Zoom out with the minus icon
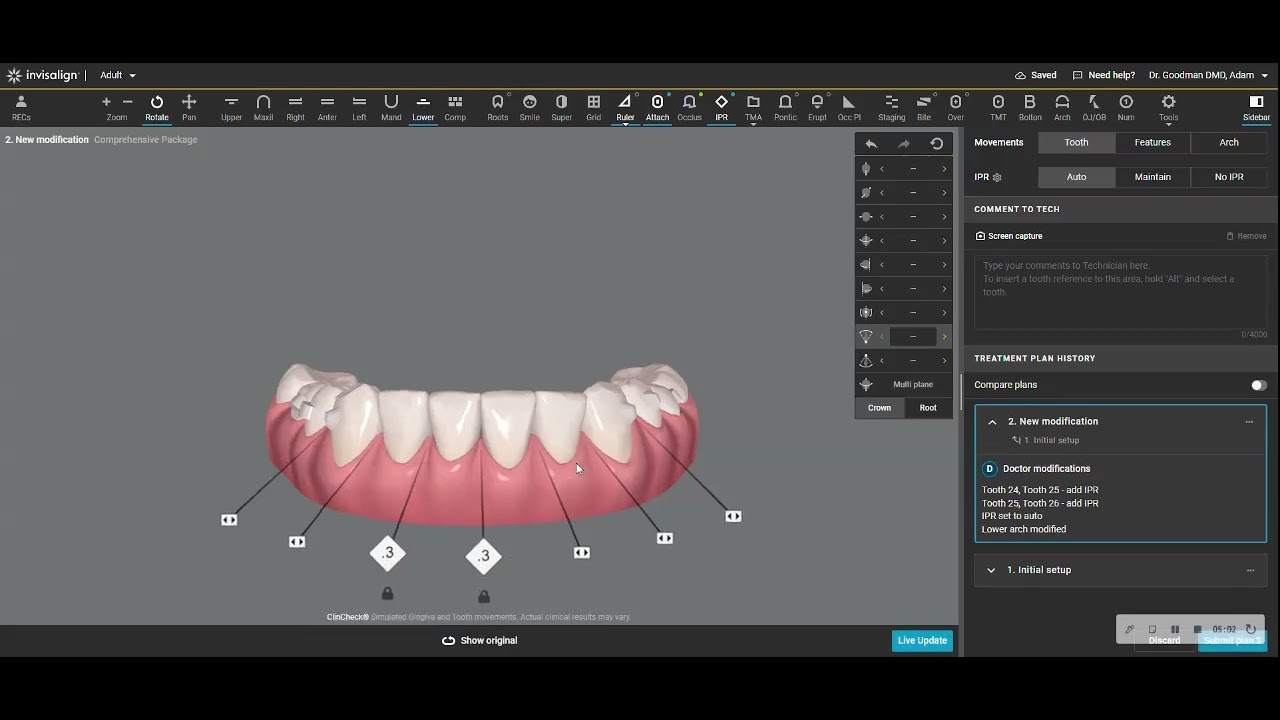The height and width of the screenshot is (720, 1280). [x=128, y=102]
